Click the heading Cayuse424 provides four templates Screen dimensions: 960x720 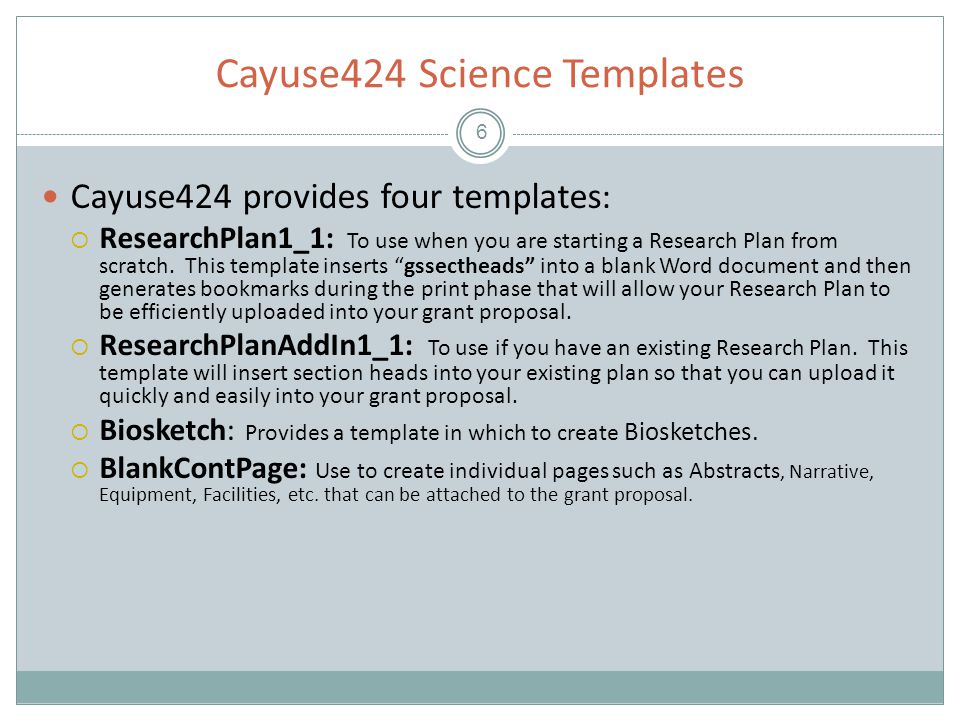point(340,198)
